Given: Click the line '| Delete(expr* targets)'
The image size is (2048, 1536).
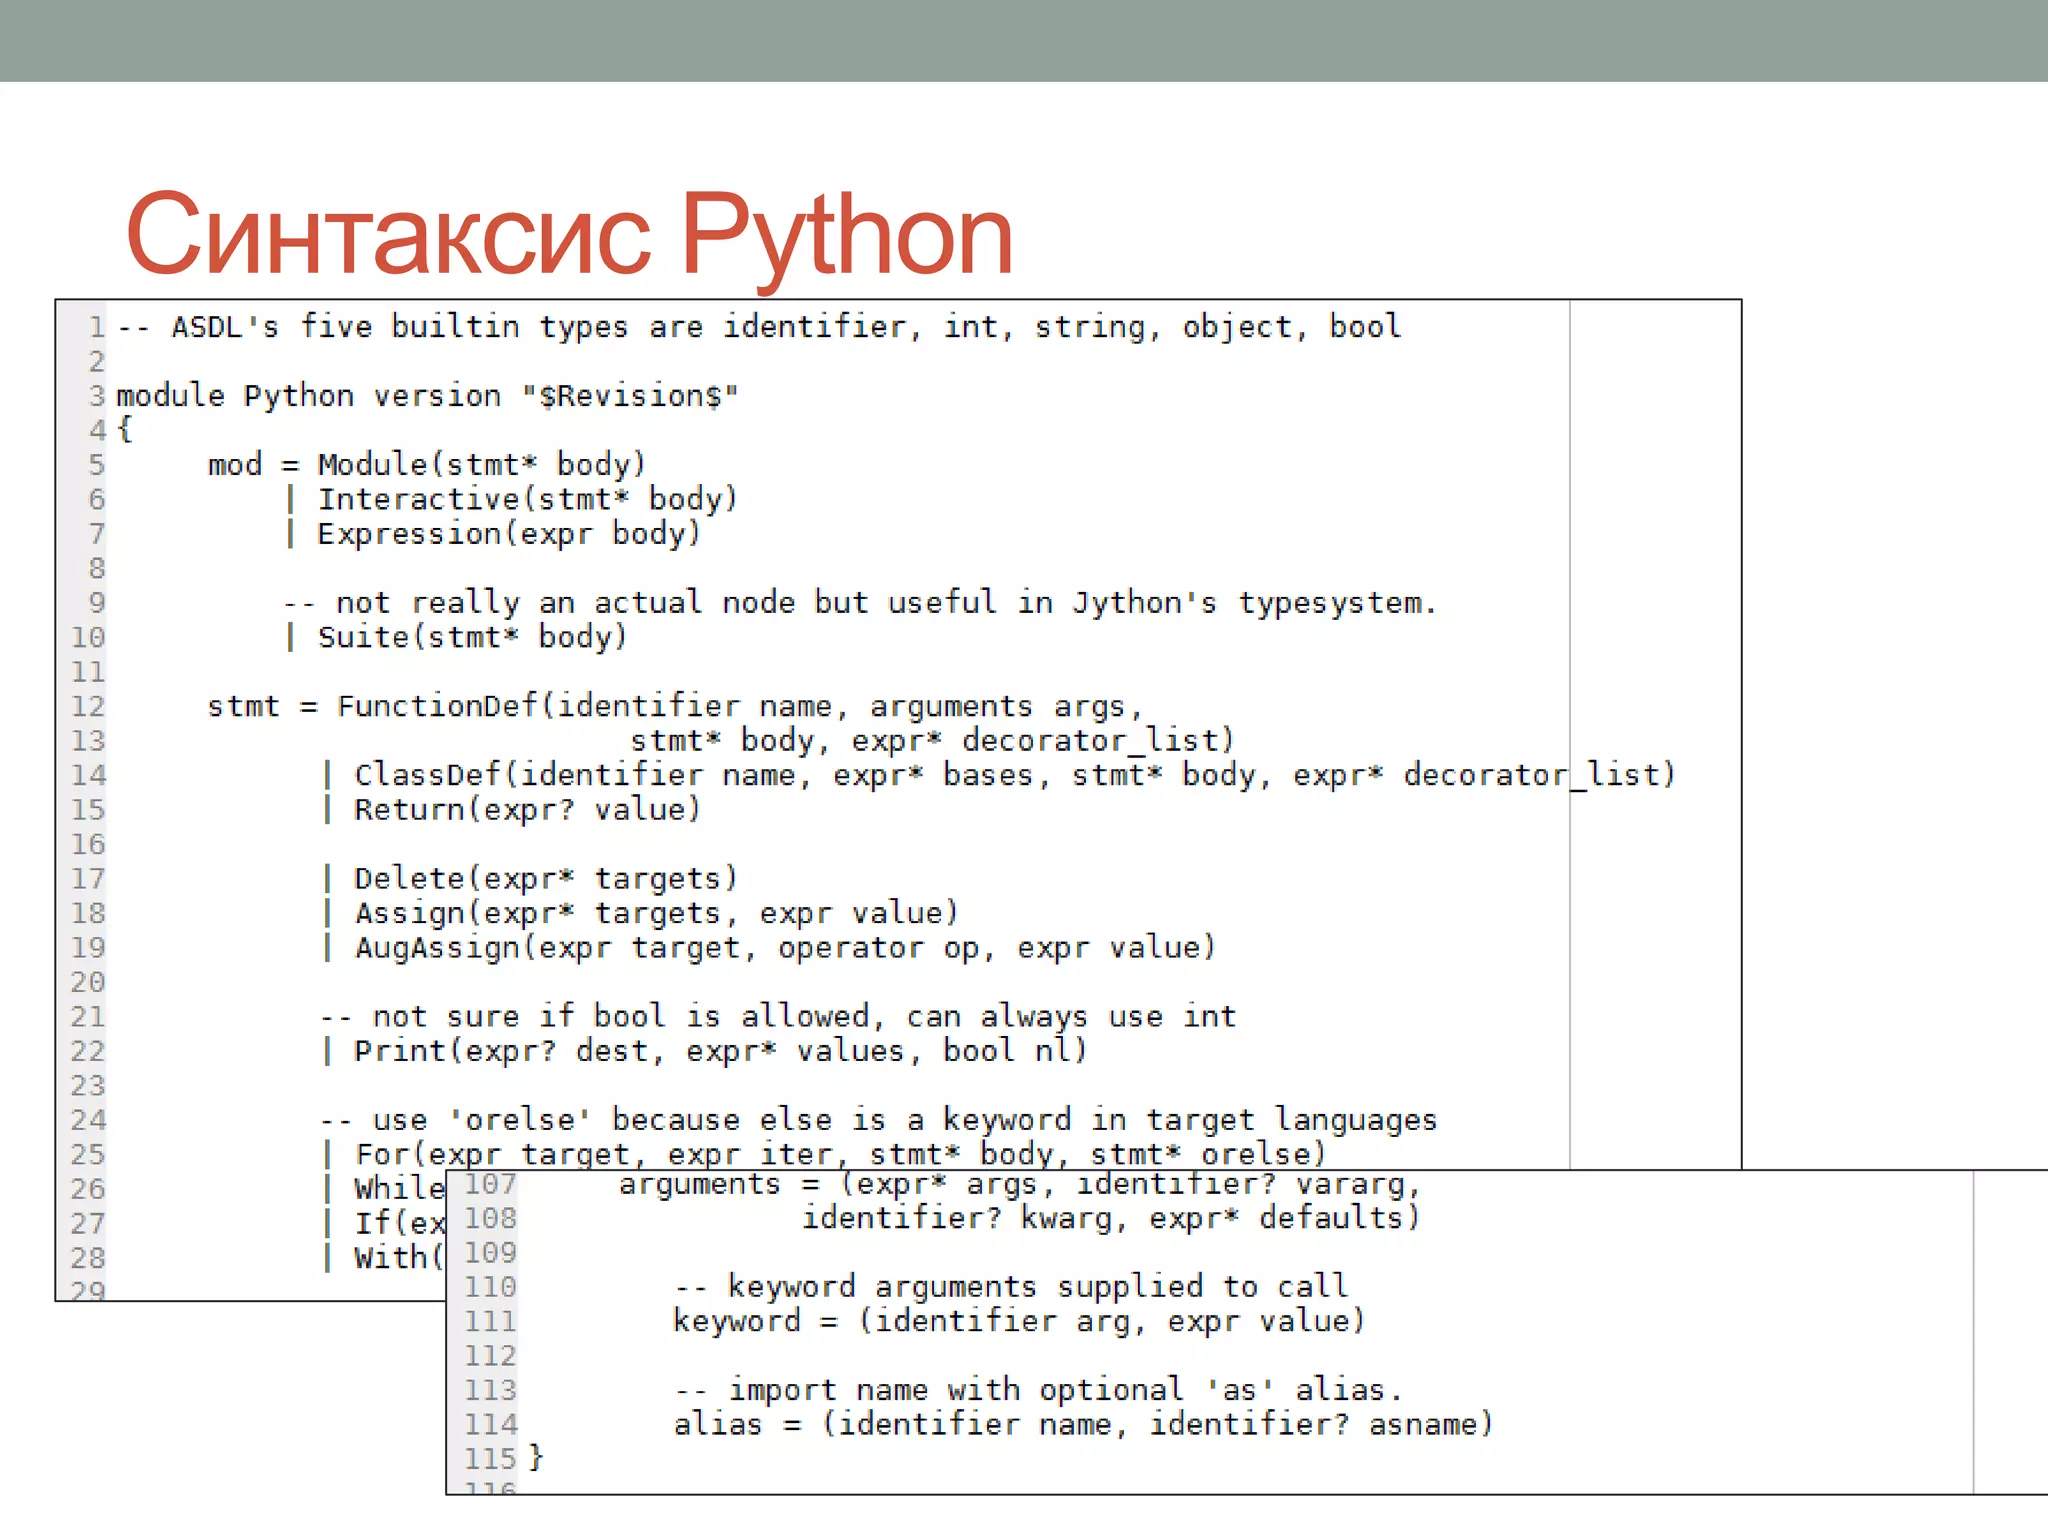Looking at the screenshot, I should click(x=530, y=879).
